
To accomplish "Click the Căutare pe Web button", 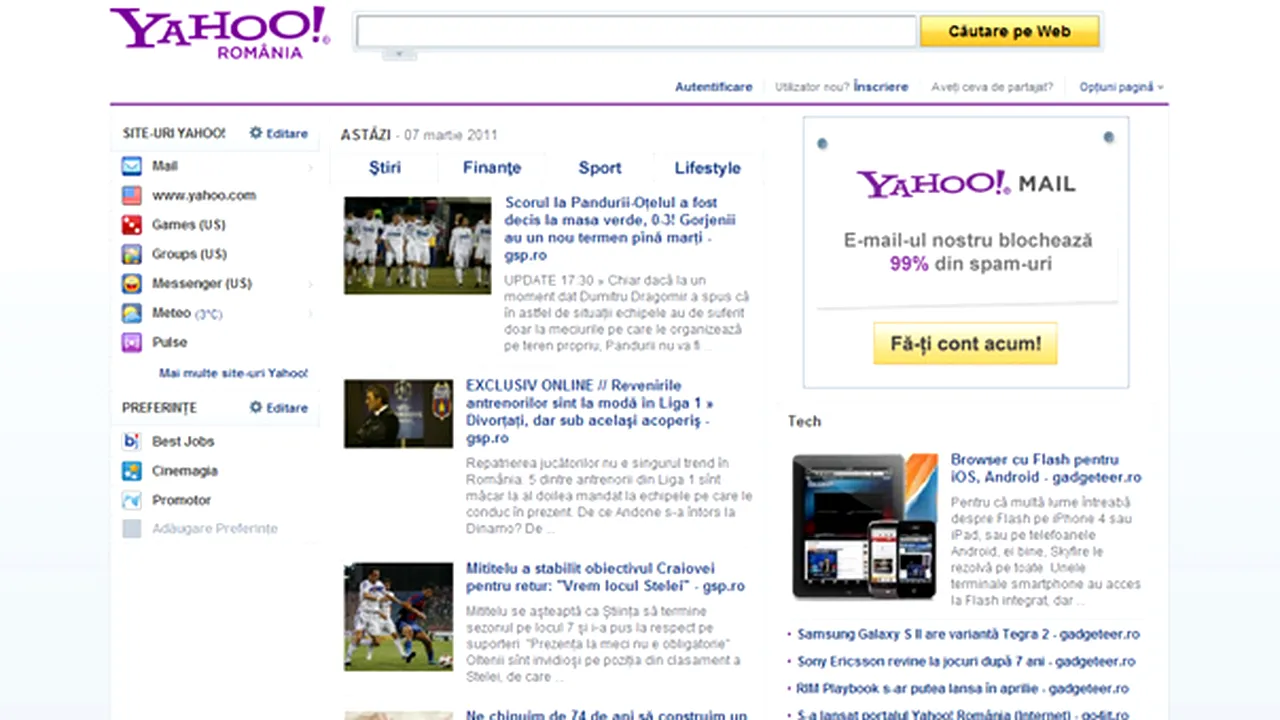I will (x=1009, y=31).
